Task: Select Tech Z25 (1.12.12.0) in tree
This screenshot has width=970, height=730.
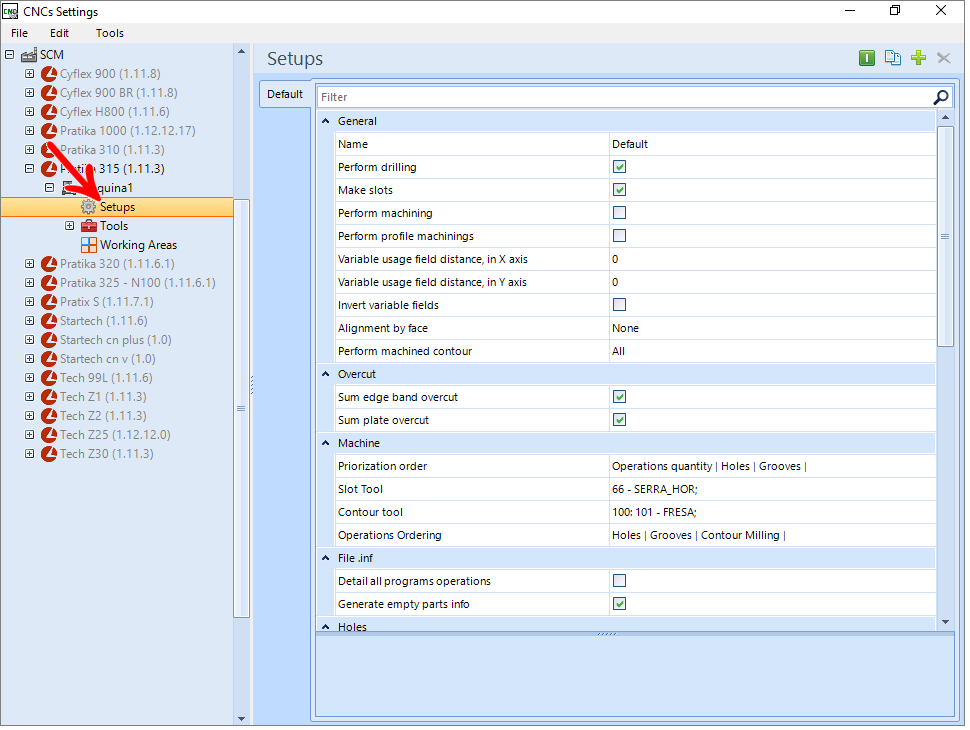Action: tap(115, 435)
